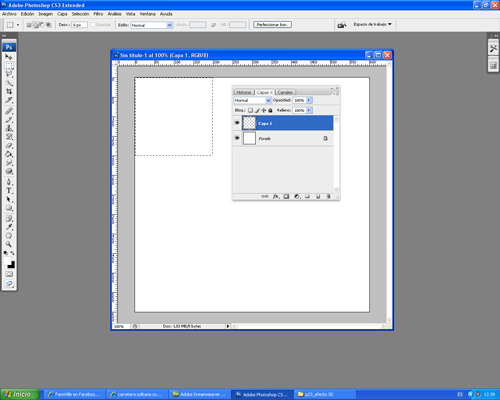Select the Dodge tool
Screen dimensions: 500x400
click(x=9, y=172)
